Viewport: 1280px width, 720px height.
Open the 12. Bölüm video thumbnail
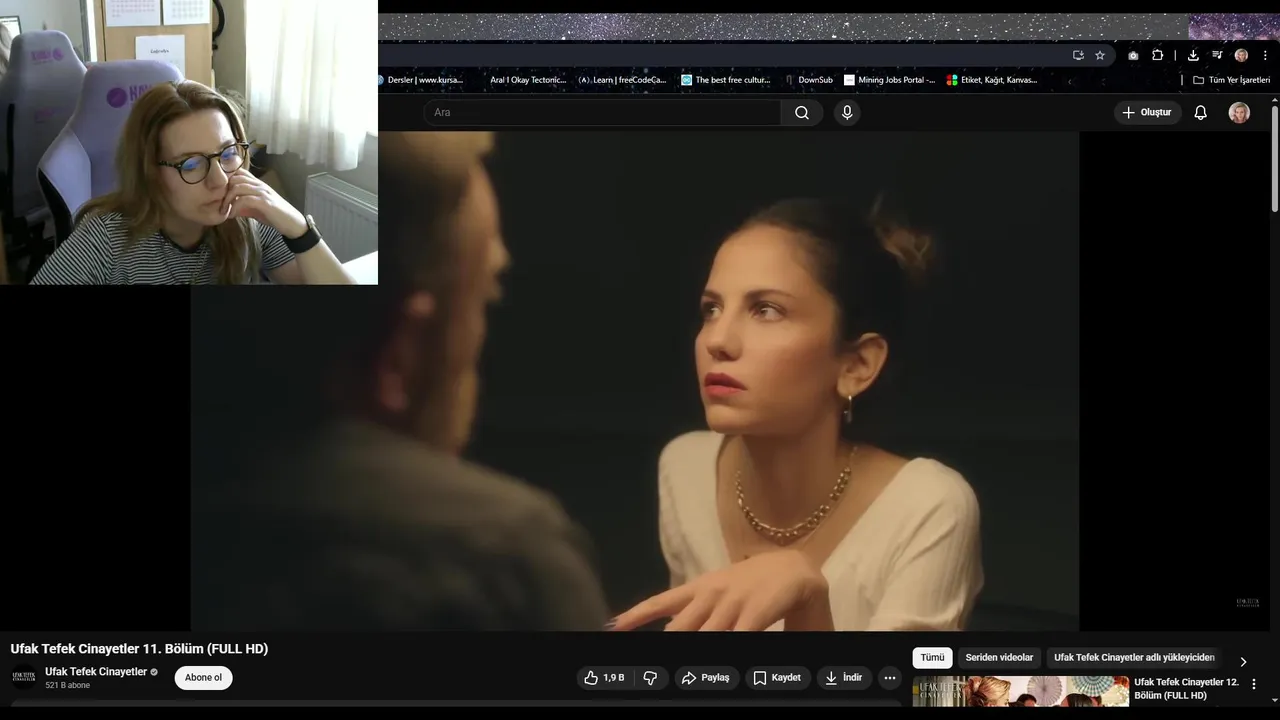coord(1020,692)
